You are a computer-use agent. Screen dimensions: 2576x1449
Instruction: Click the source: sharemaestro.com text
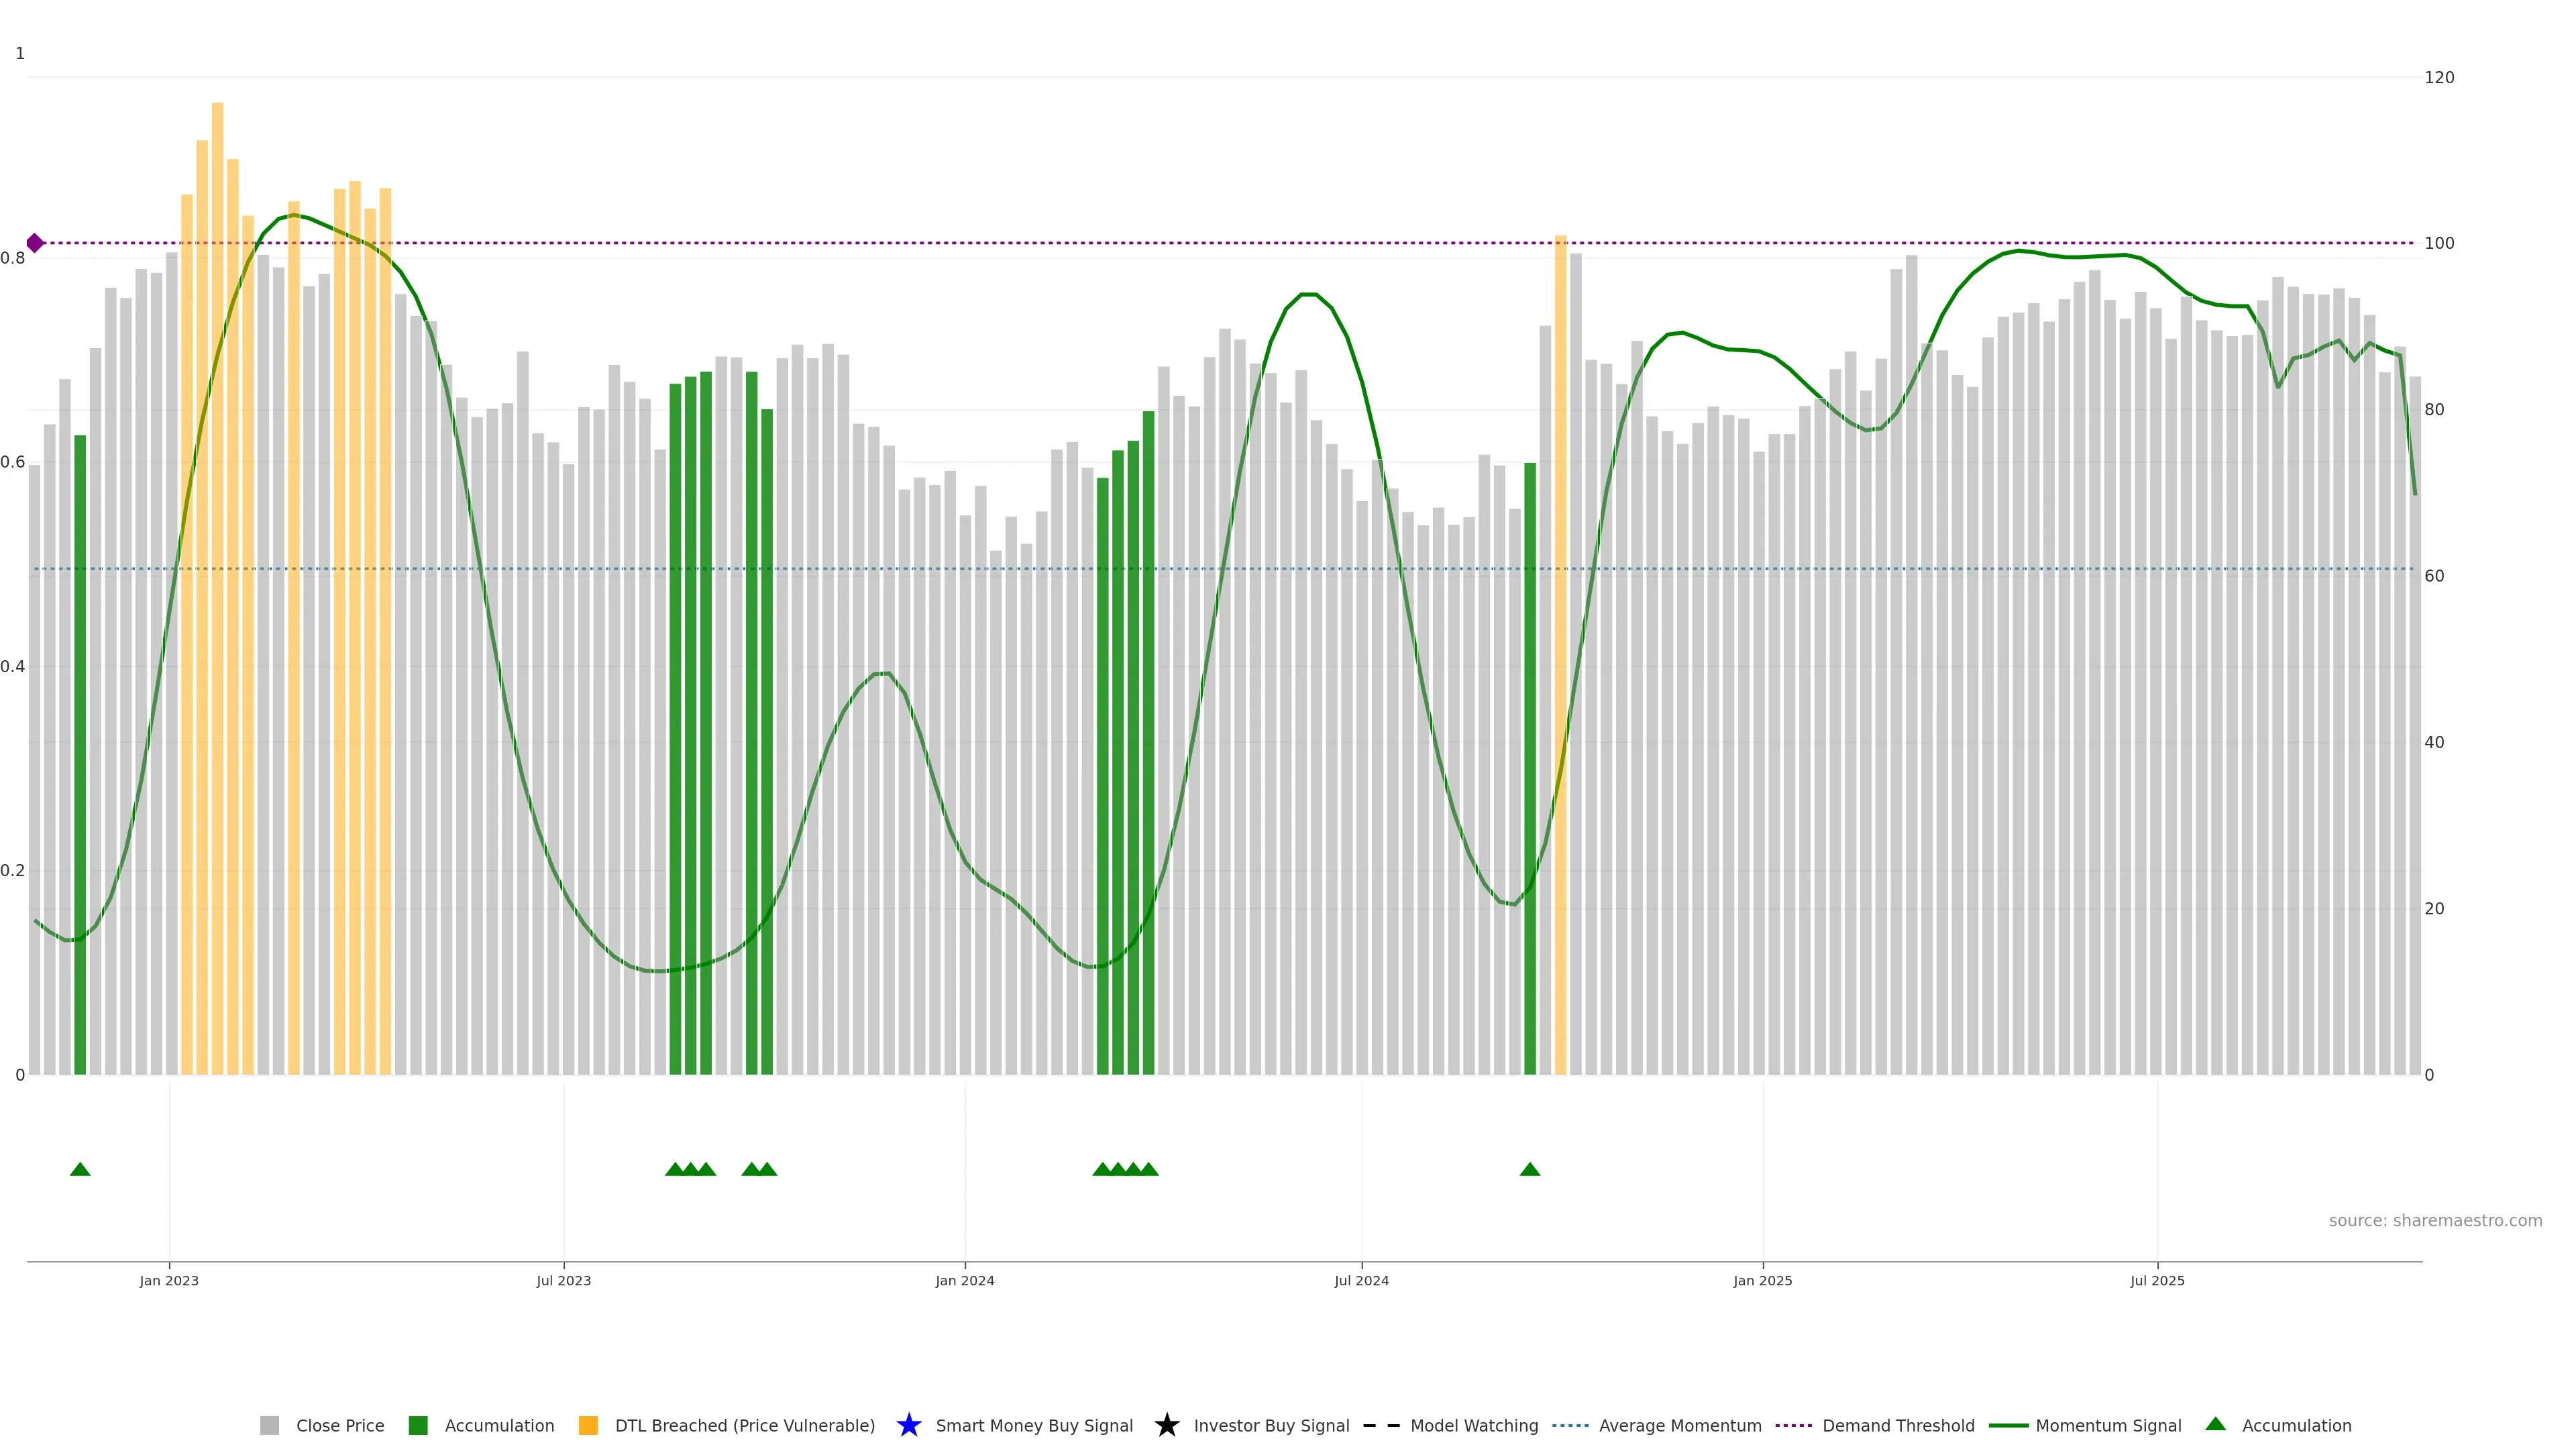(2435, 1220)
